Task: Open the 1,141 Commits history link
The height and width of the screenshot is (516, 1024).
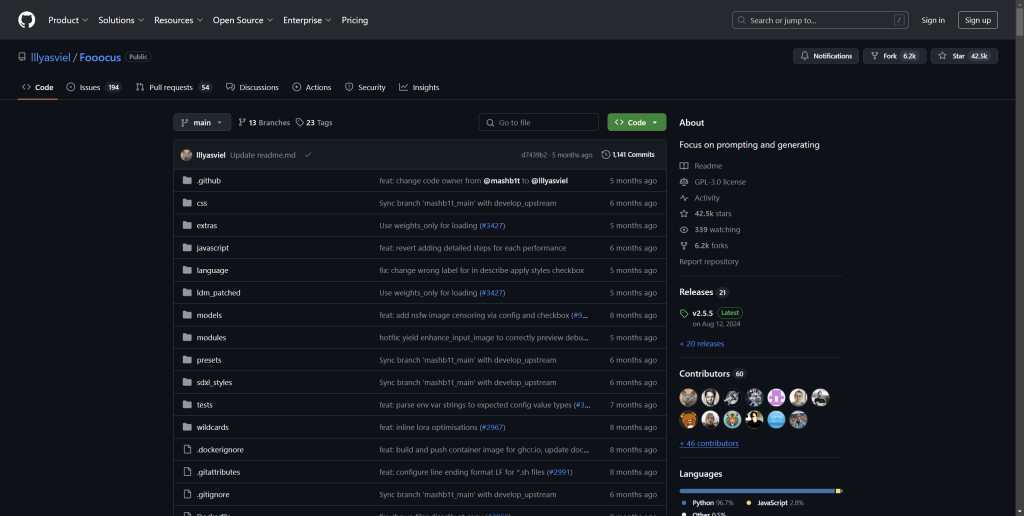Action: click(x=628, y=155)
